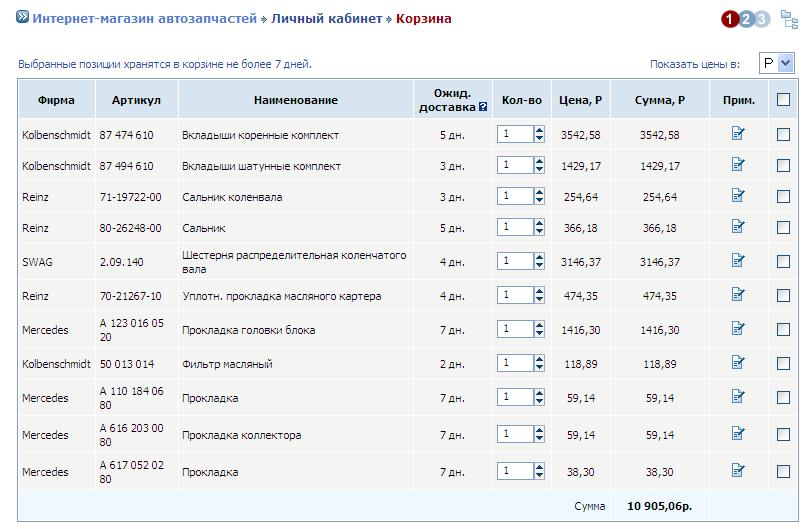Adjust quantity stepper for SWAG row
The image size is (808, 529).
[539, 261]
